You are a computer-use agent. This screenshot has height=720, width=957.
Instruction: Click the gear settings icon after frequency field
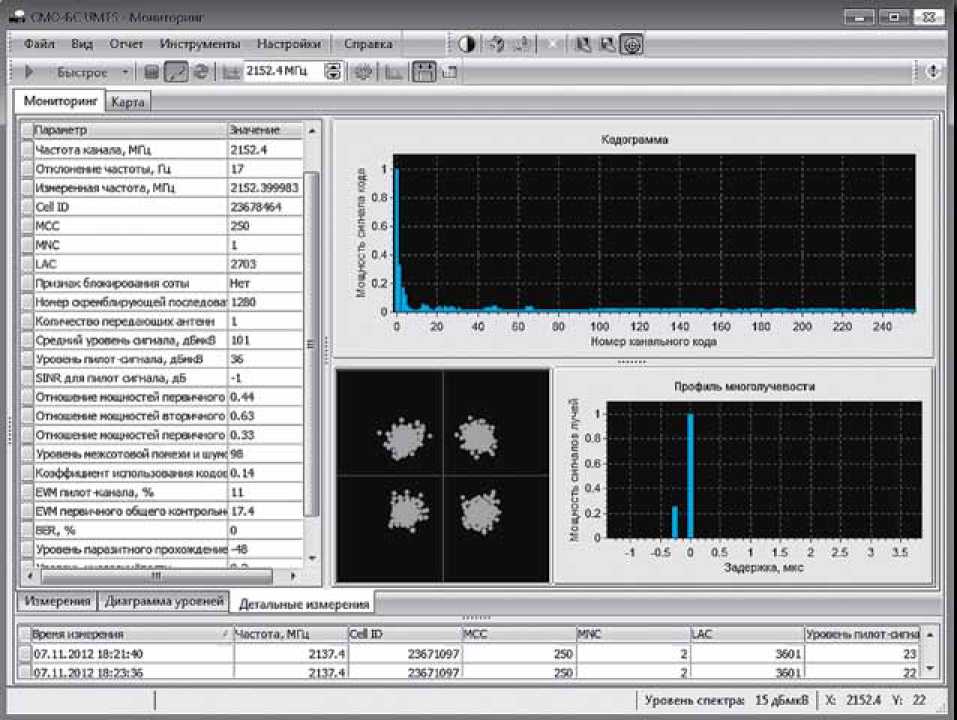(364, 72)
